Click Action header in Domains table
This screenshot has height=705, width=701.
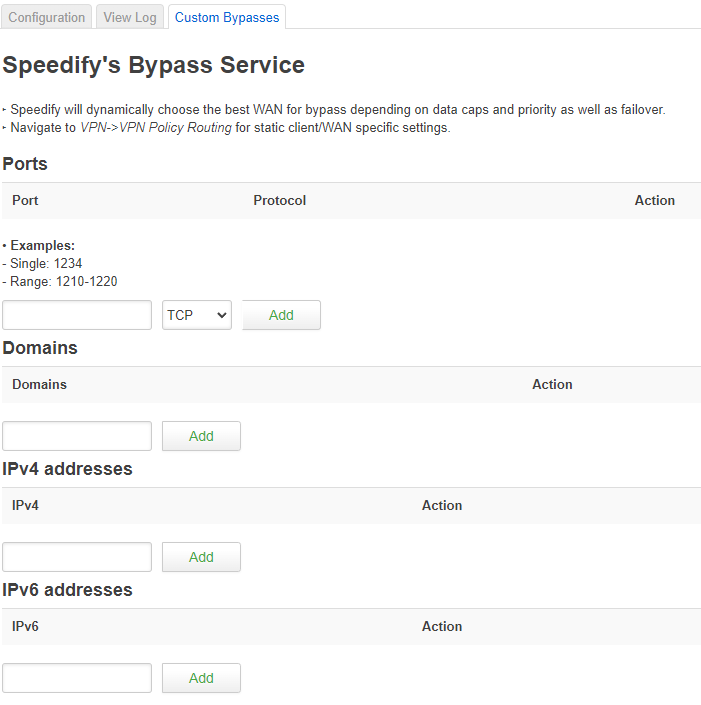(552, 384)
